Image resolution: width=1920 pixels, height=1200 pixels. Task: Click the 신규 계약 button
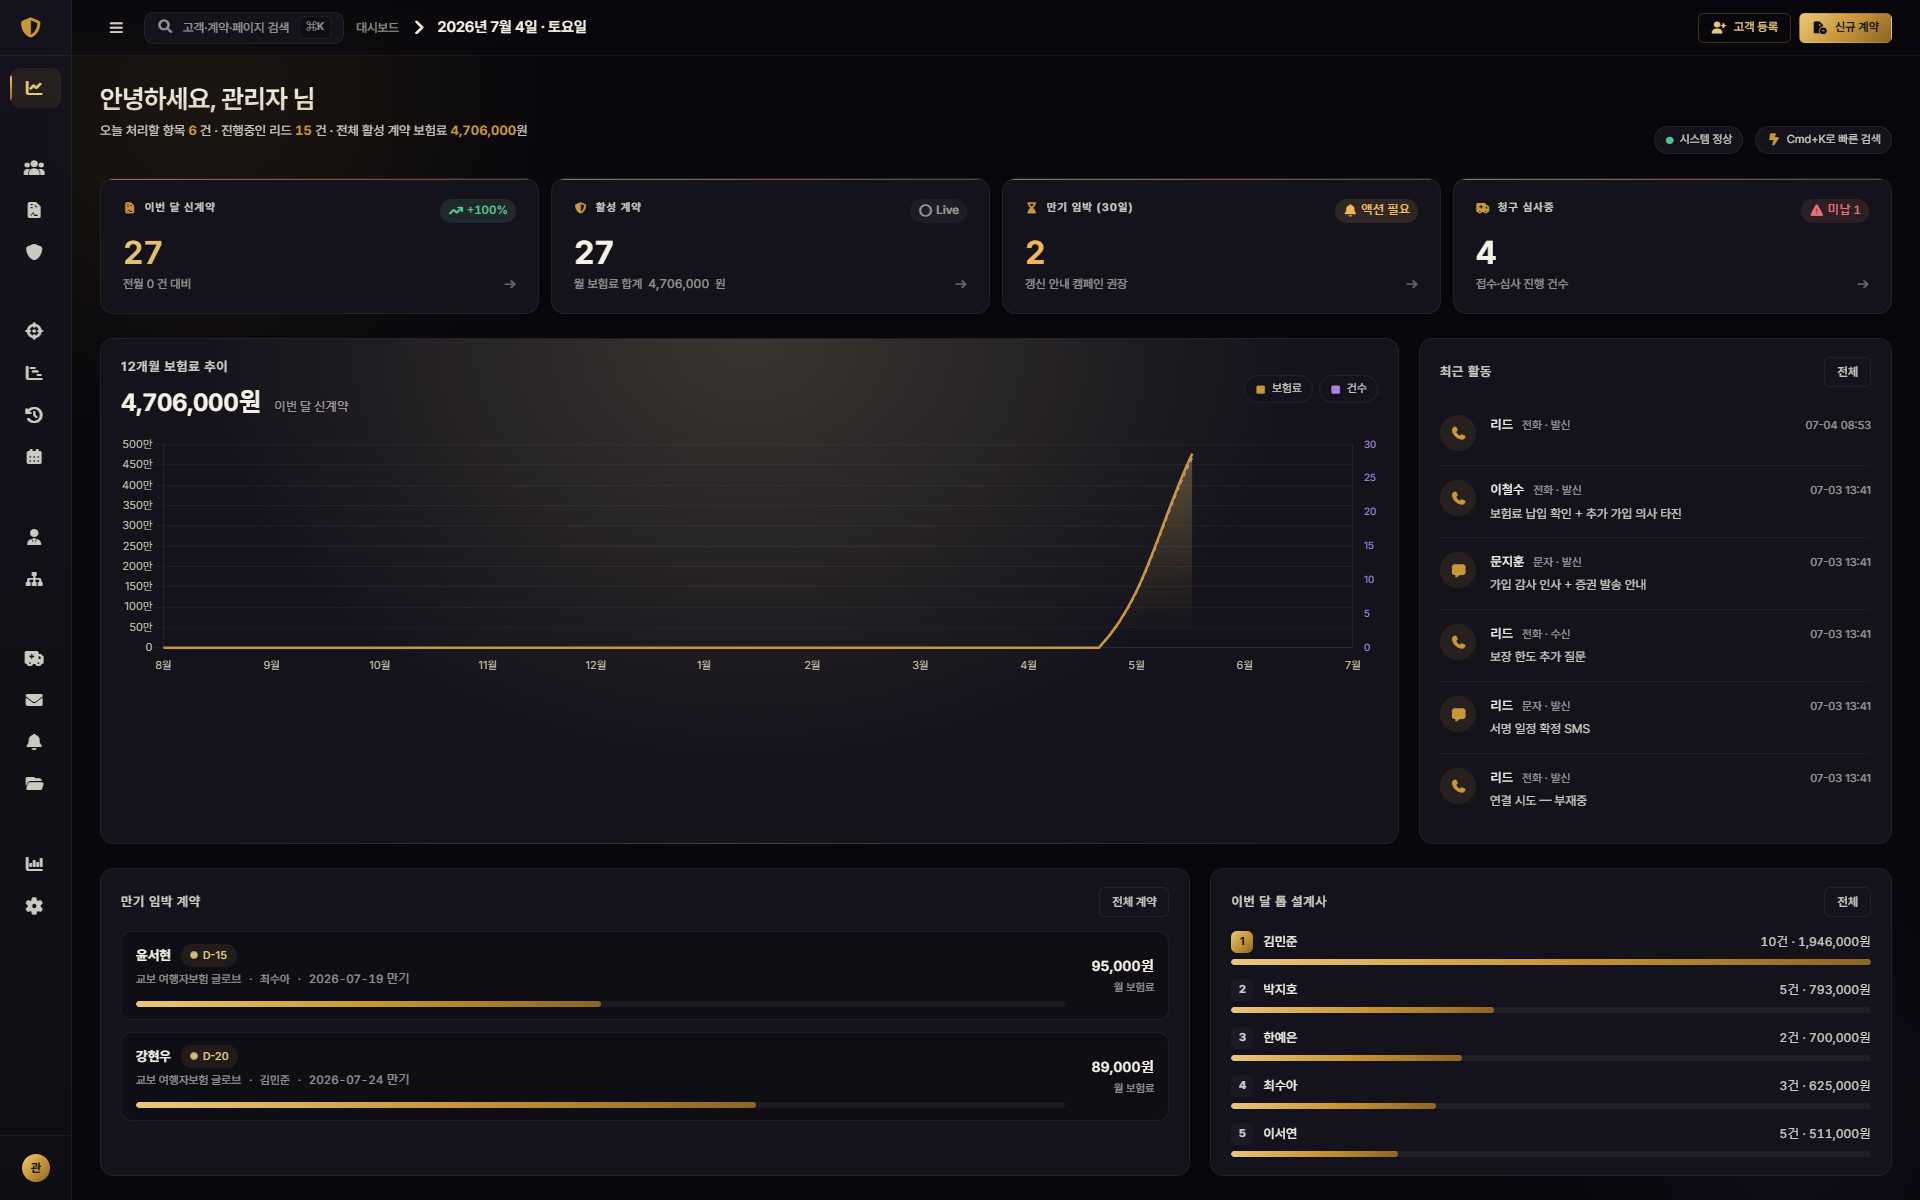1845,28
